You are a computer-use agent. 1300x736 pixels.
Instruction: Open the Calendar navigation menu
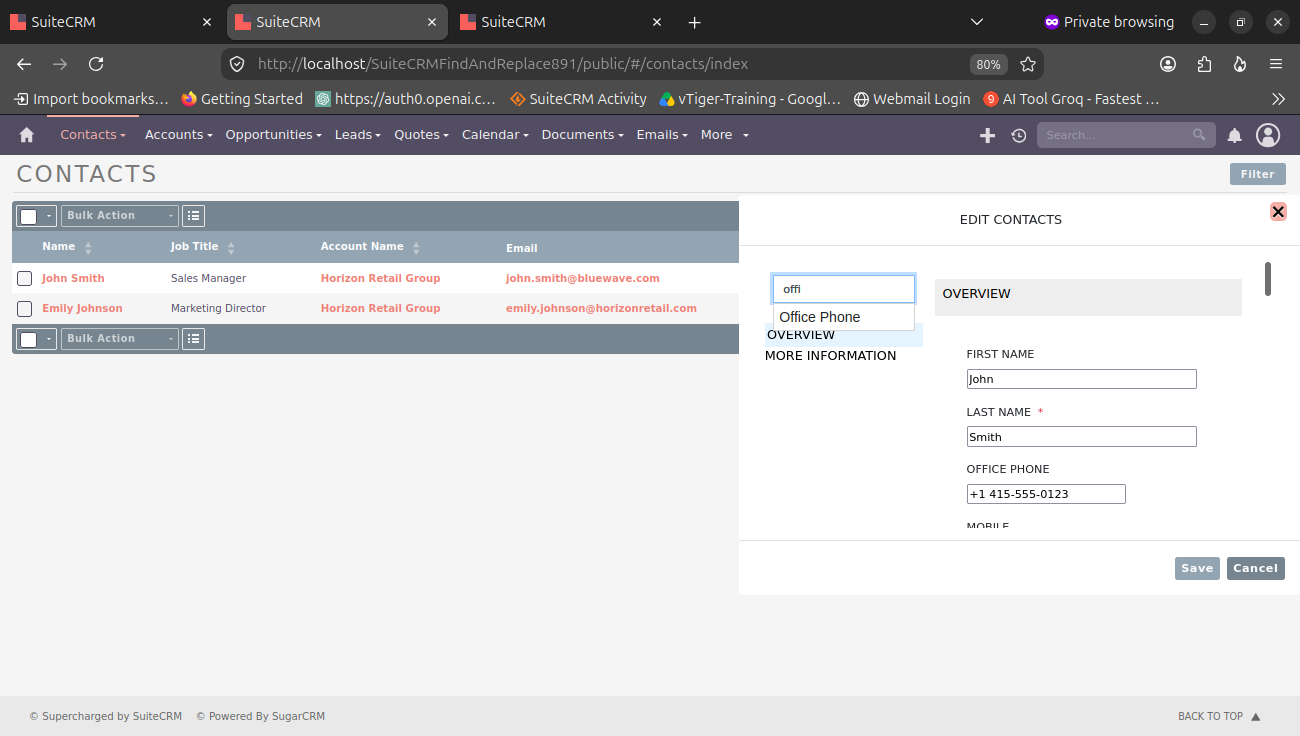[495, 135]
